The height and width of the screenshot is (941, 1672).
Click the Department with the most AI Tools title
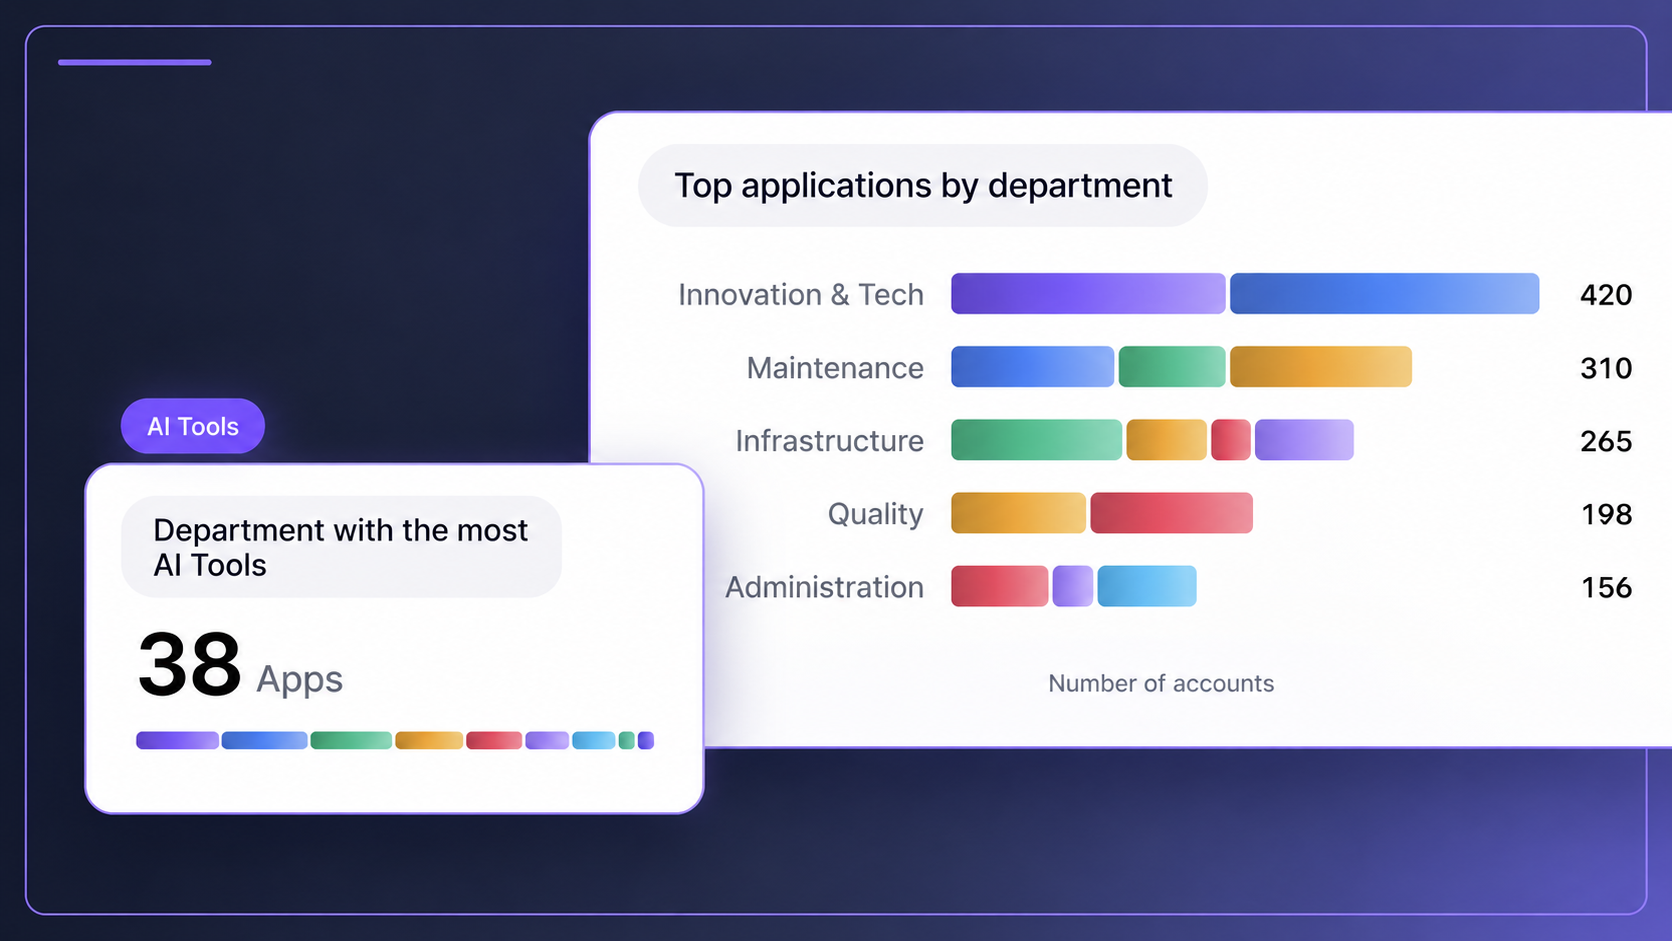coord(340,547)
